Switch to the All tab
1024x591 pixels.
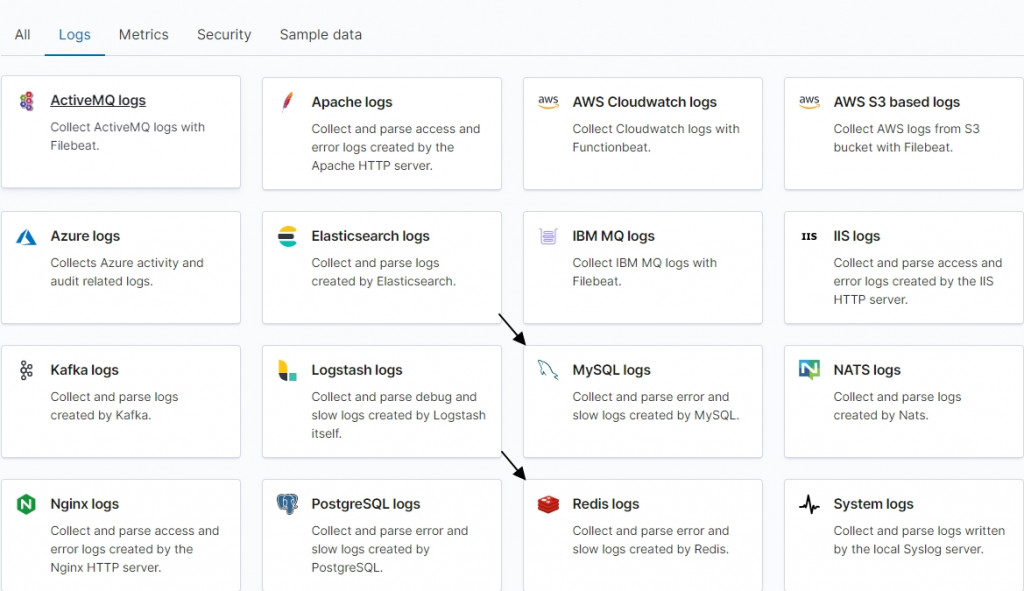pyautogui.click(x=22, y=34)
